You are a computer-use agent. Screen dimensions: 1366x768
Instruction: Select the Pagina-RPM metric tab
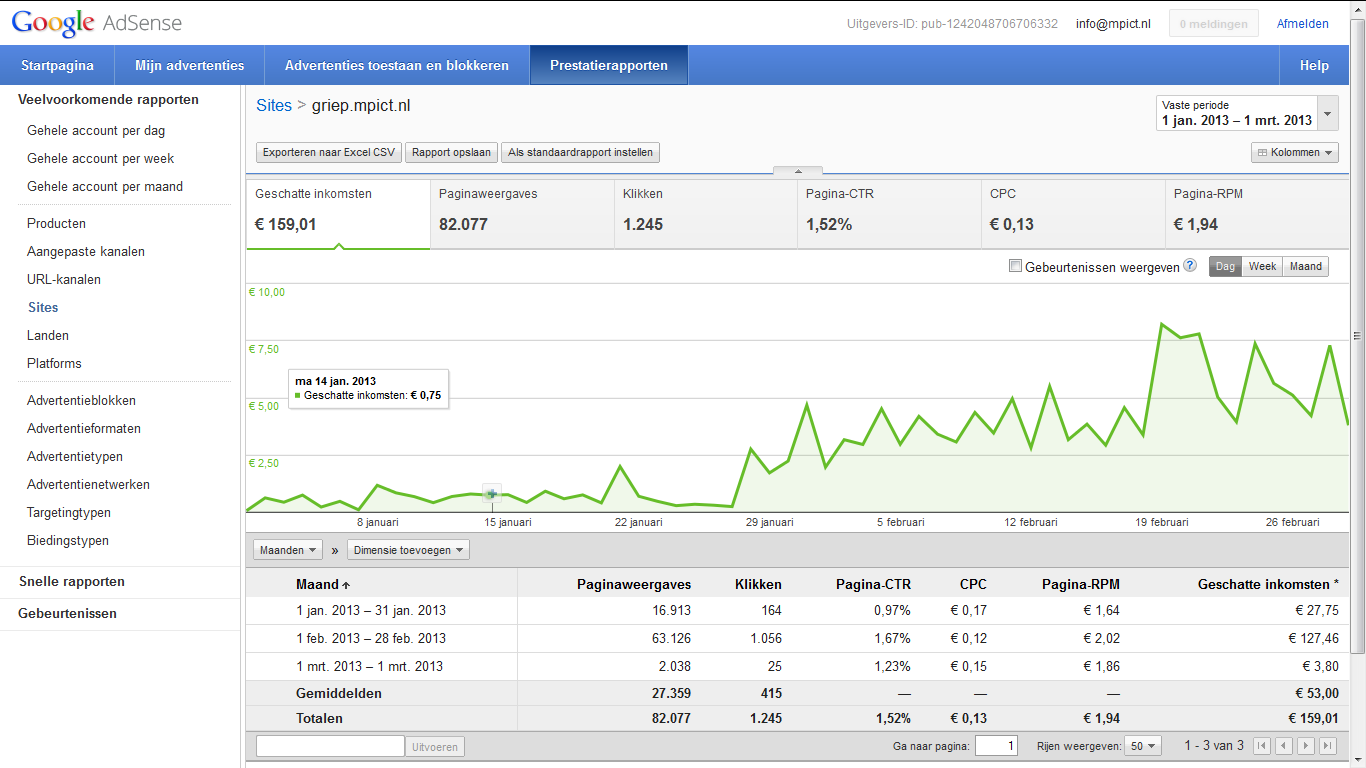pos(1257,213)
